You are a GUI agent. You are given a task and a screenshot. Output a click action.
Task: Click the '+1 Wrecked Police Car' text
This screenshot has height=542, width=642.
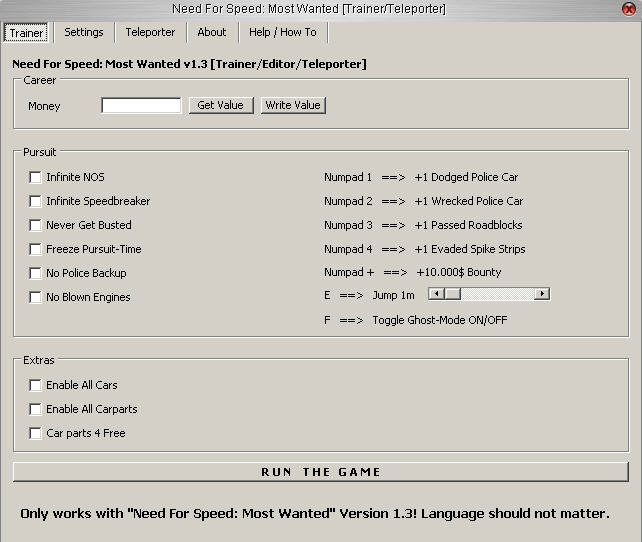click(469, 201)
